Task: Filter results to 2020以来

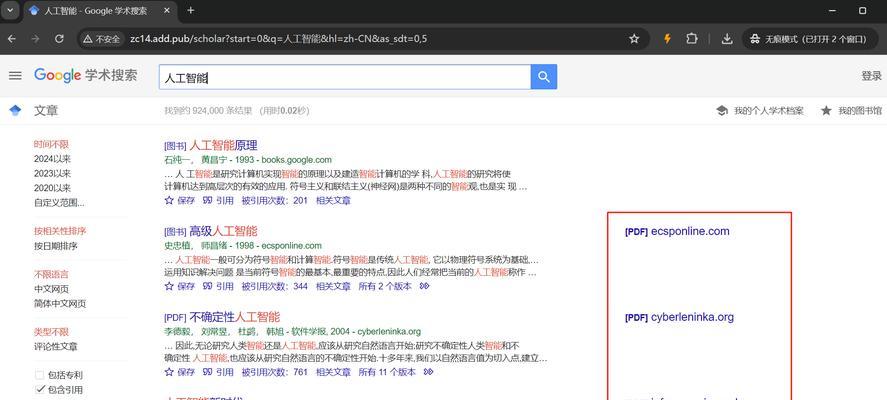Action: (52, 188)
